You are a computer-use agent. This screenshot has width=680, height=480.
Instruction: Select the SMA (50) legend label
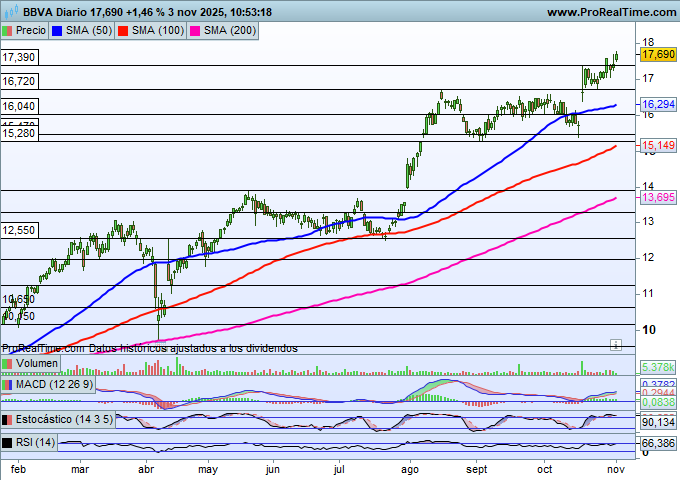coord(88,31)
